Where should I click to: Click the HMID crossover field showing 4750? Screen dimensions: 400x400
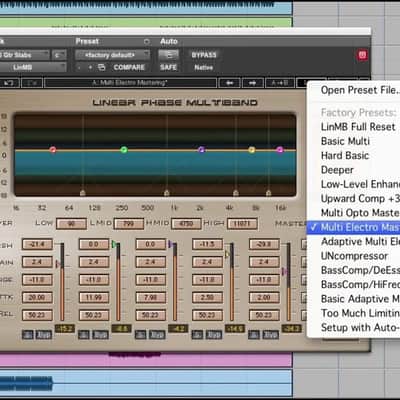(x=186, y=224)
